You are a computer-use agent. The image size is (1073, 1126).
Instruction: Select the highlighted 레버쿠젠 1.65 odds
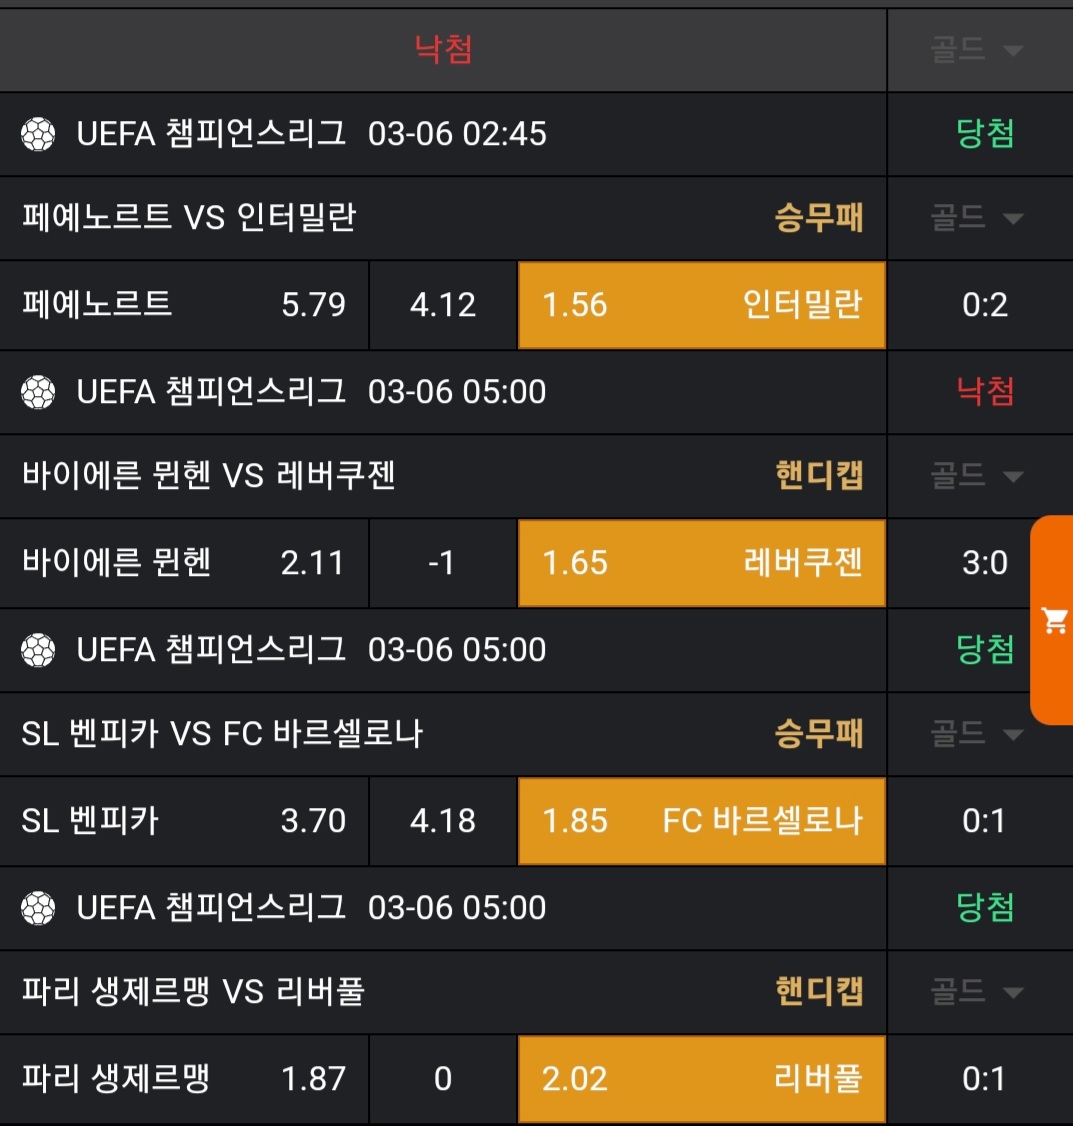pos(701,563)
